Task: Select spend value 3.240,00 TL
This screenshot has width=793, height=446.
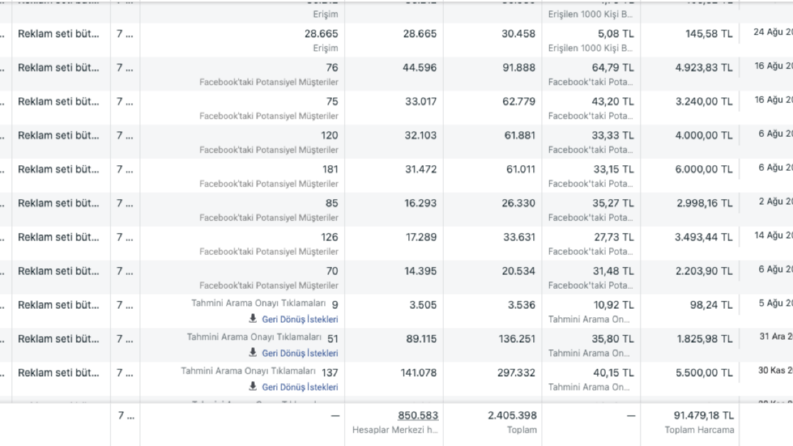Action: [x=703, y=102]
